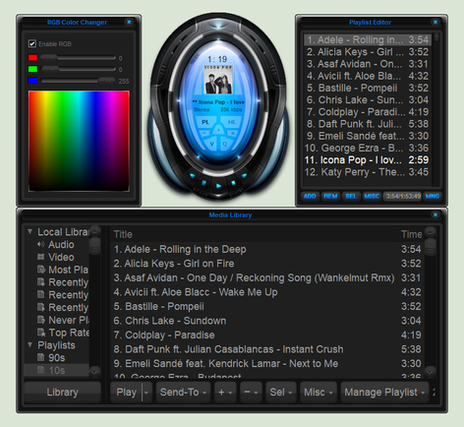The image size is (464, 427).
Task: Click the center play button on player
Action: (x=218, y=186)
